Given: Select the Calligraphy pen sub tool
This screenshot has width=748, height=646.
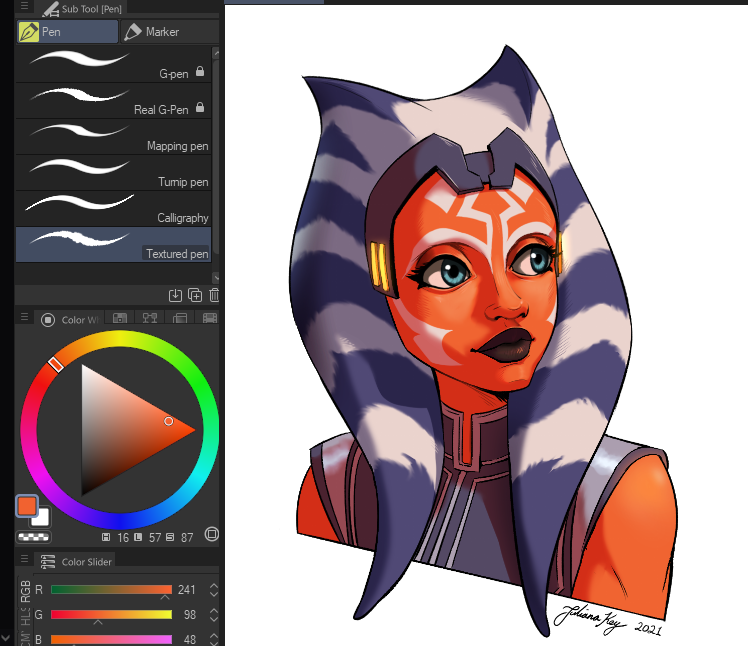Looking at the screenshot, I should pos(114,209).
